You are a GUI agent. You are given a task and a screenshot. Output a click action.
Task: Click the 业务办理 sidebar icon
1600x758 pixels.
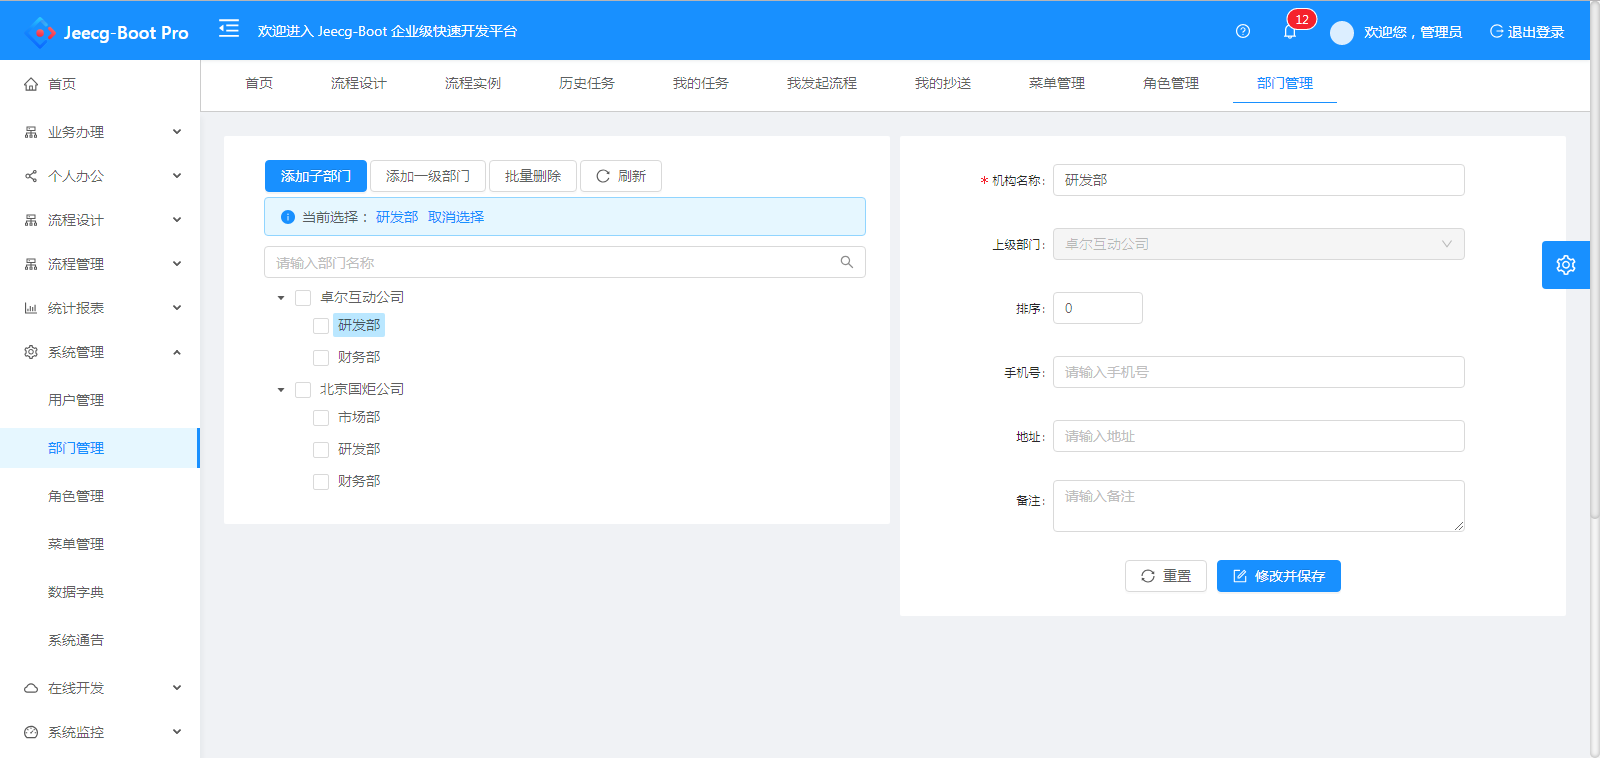tap(31, 132)
